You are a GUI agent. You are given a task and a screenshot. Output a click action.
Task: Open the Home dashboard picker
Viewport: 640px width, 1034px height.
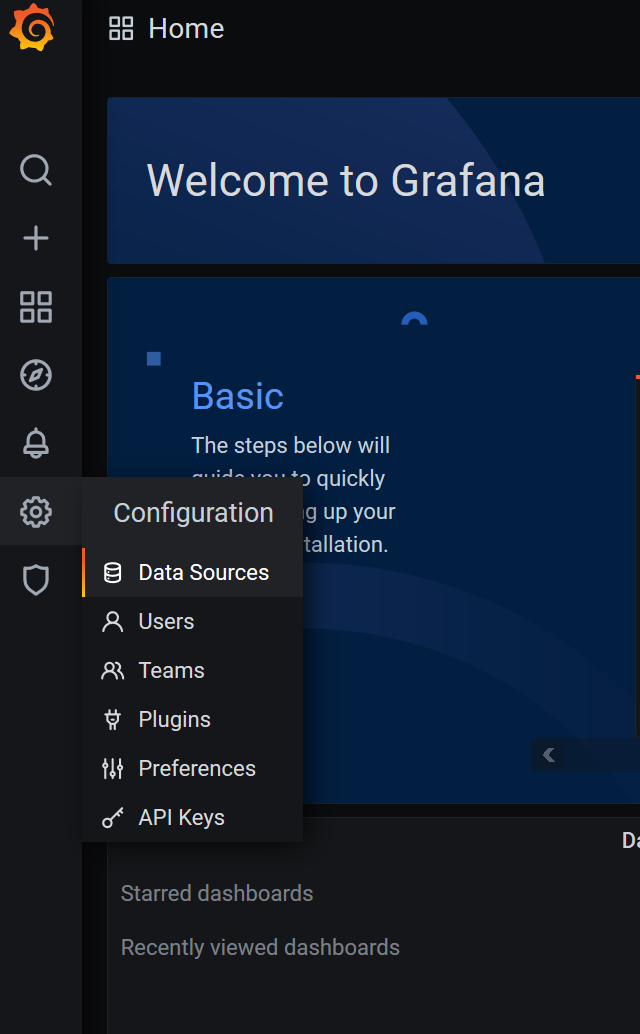point(187,28)
